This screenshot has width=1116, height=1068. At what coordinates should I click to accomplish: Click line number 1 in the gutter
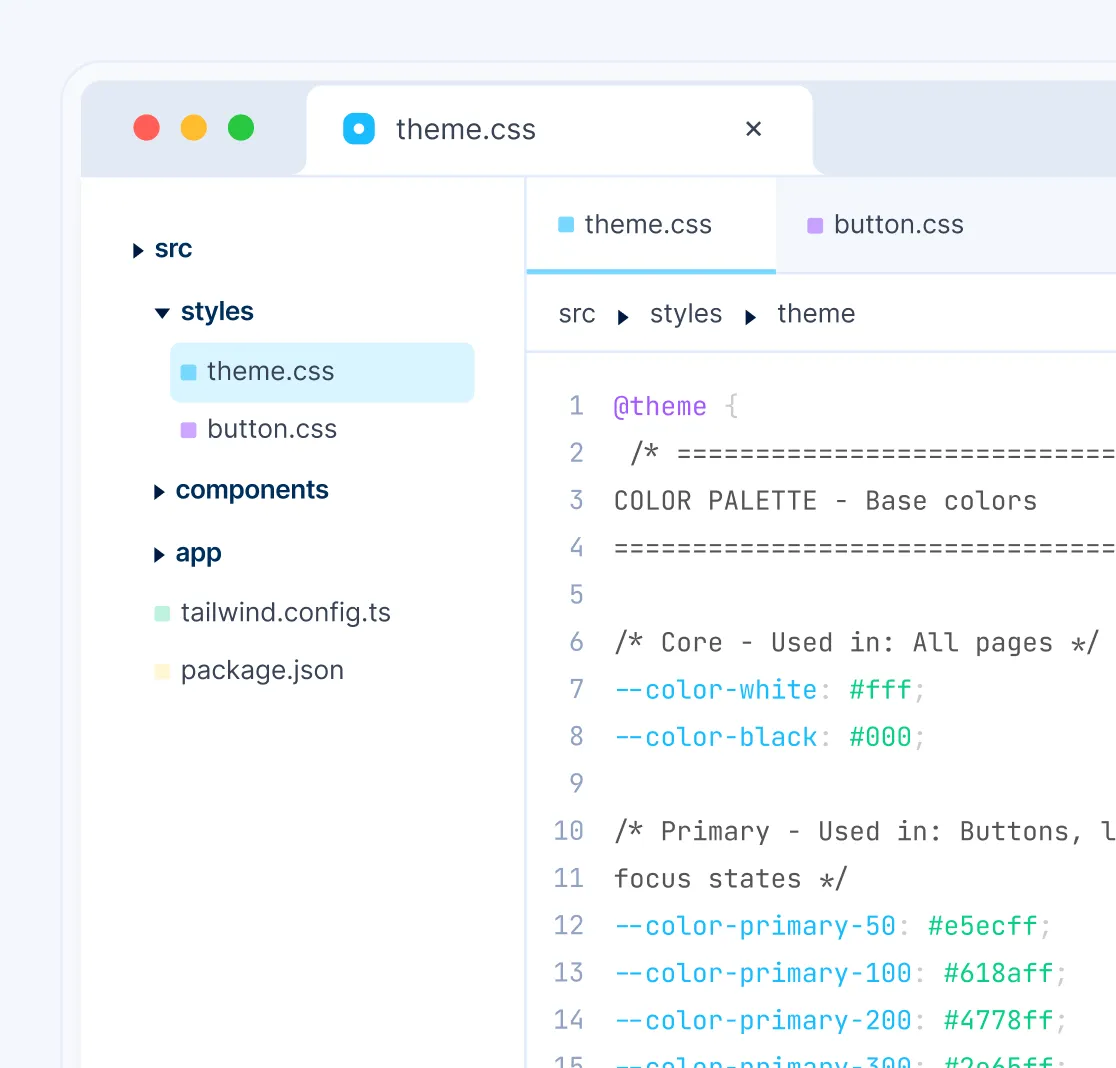coord(576,406)
